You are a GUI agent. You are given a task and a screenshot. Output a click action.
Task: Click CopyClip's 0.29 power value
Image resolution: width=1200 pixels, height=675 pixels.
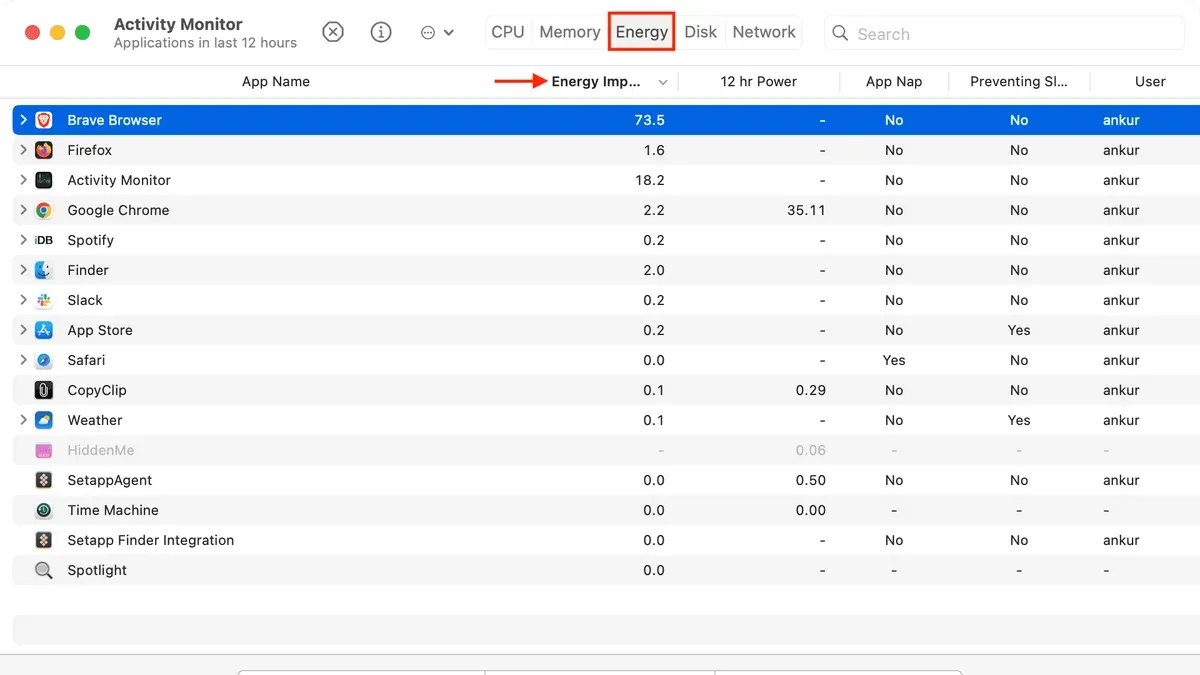pos(811,390)
